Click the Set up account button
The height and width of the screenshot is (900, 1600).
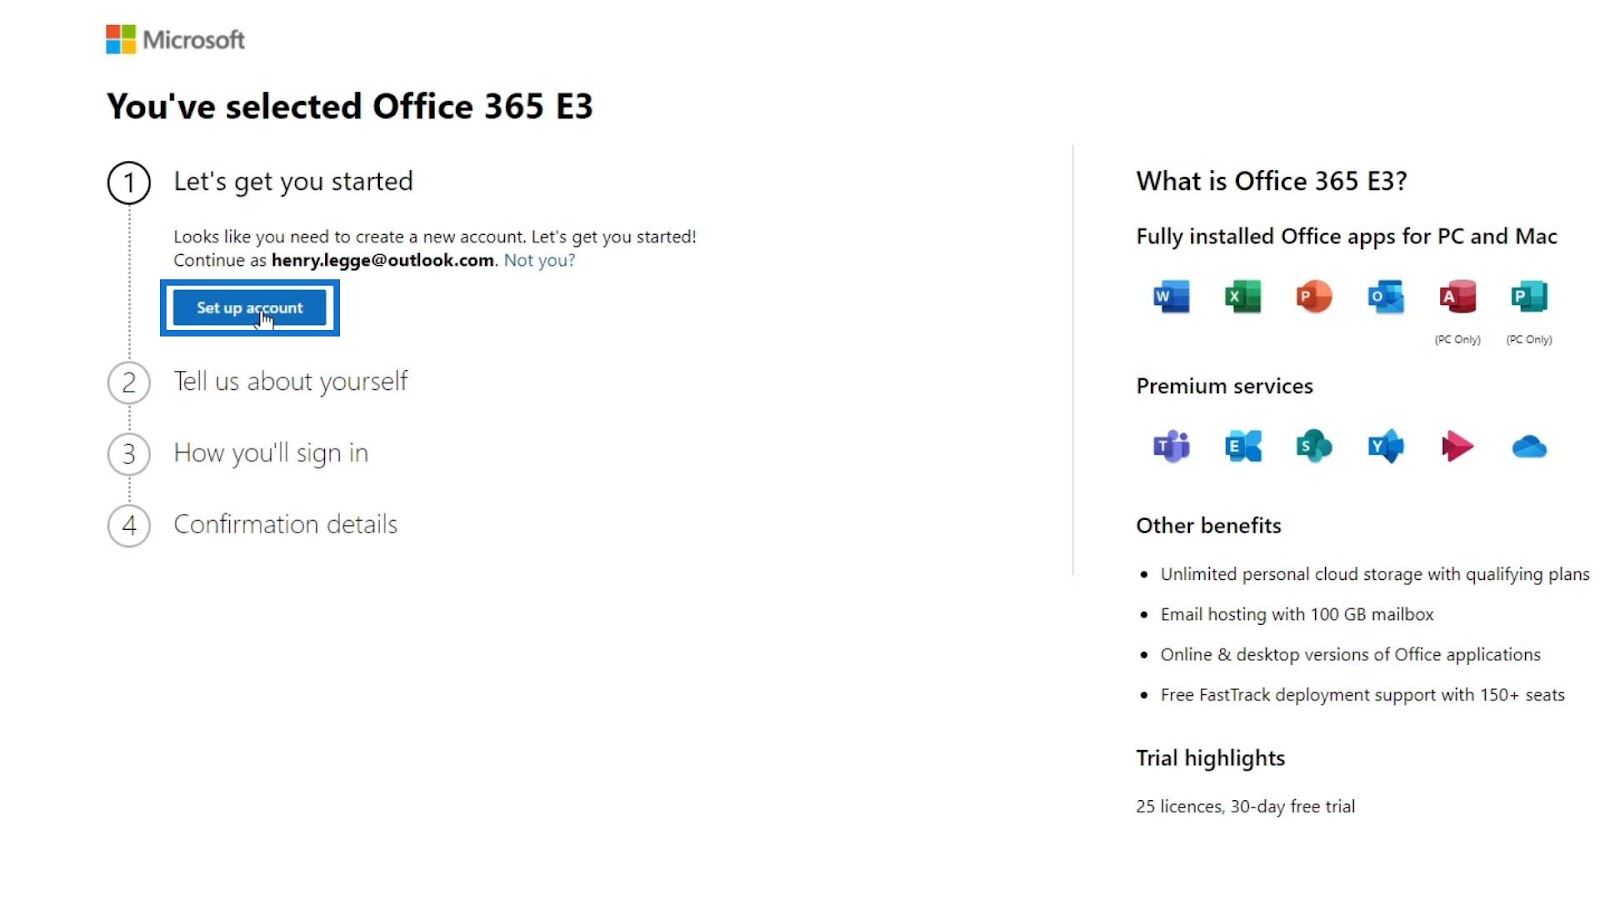[250, 308]
